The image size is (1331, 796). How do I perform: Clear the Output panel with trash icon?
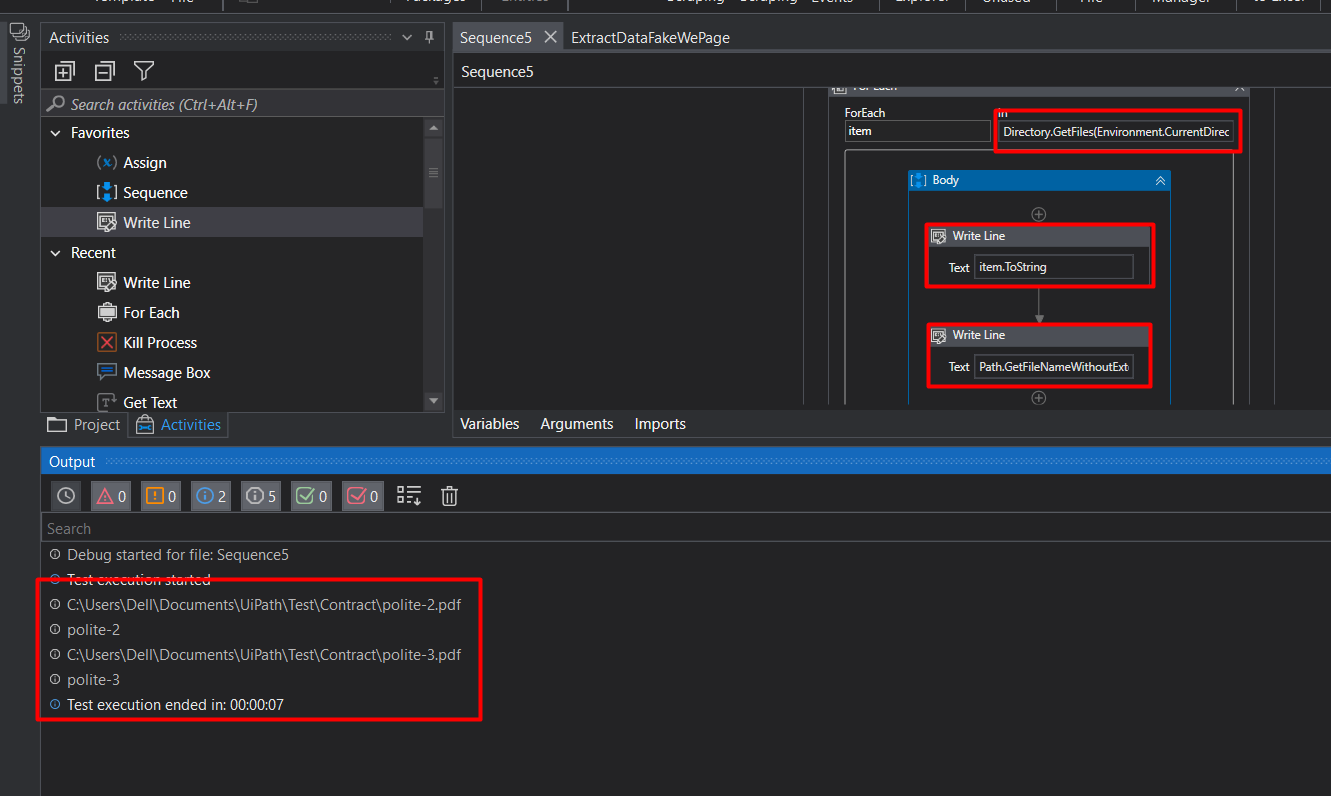pyautogui.click(x=448, y=495)
